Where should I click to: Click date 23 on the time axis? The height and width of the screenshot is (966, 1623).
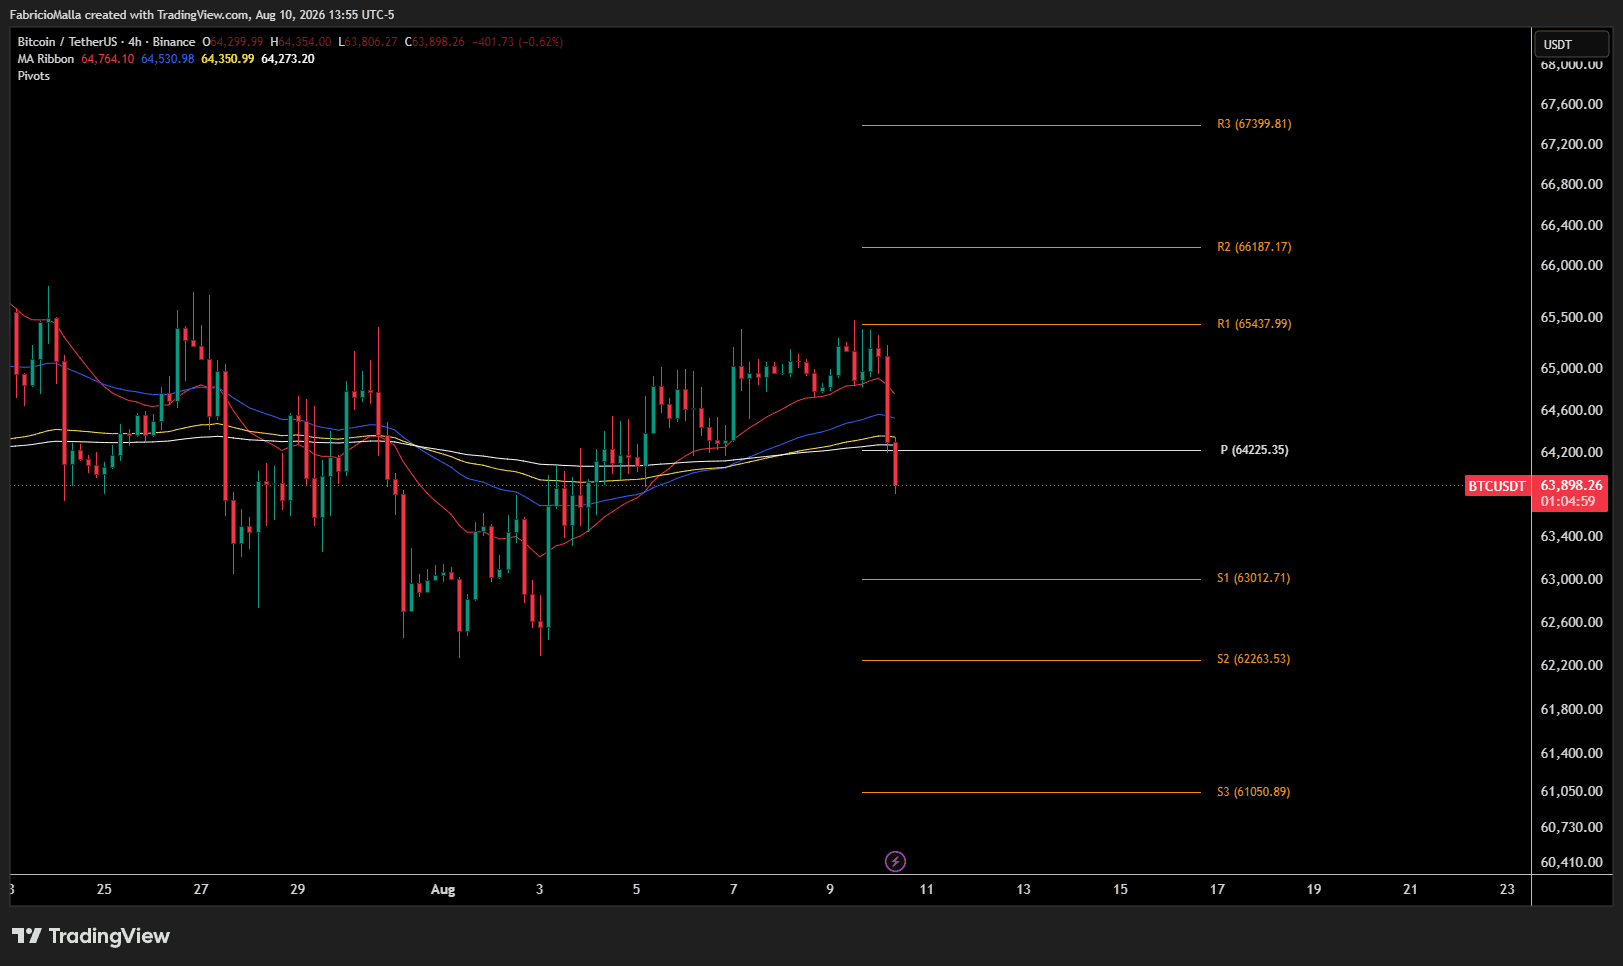point(1507,889)
